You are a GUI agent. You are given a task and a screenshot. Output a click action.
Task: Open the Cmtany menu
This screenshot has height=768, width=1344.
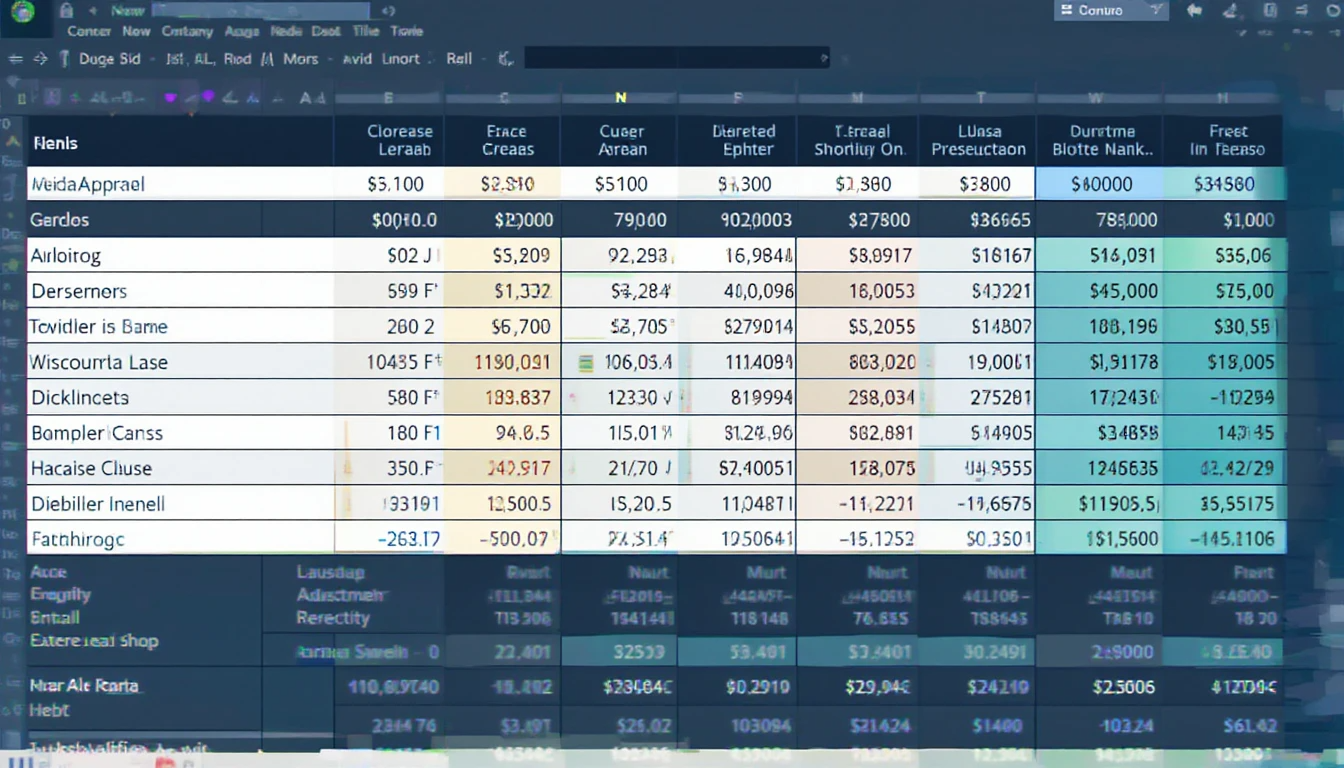click(x=187, y=31)
